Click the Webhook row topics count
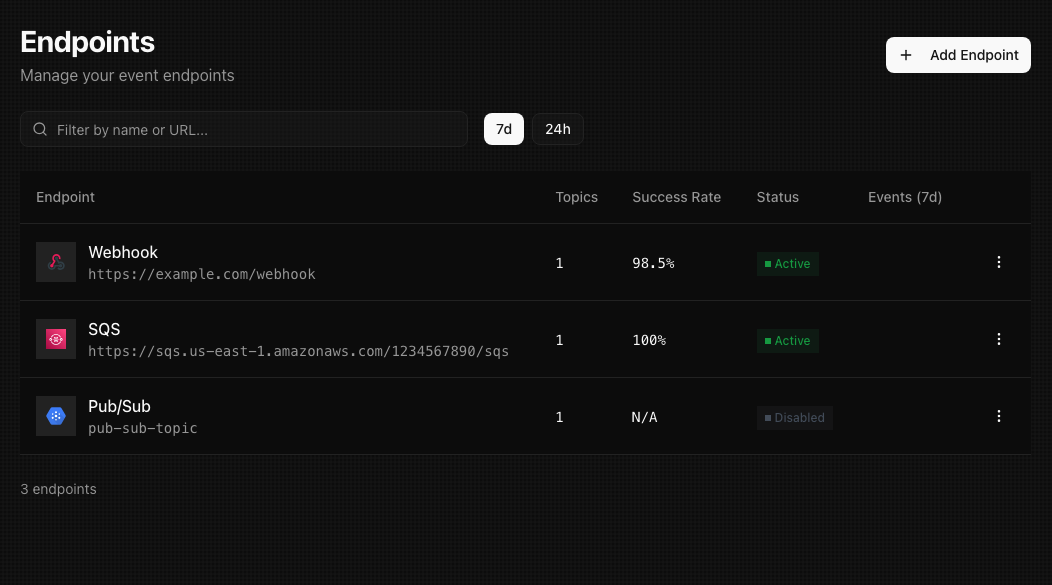This screenshot has width=1052, height=585. (x=560, y=264)
